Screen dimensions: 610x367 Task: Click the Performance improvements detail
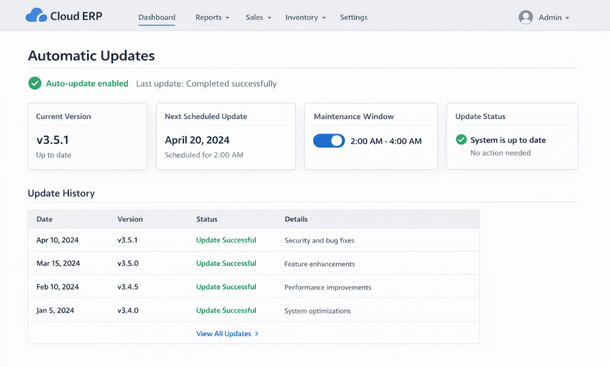(x=328, y=287)
